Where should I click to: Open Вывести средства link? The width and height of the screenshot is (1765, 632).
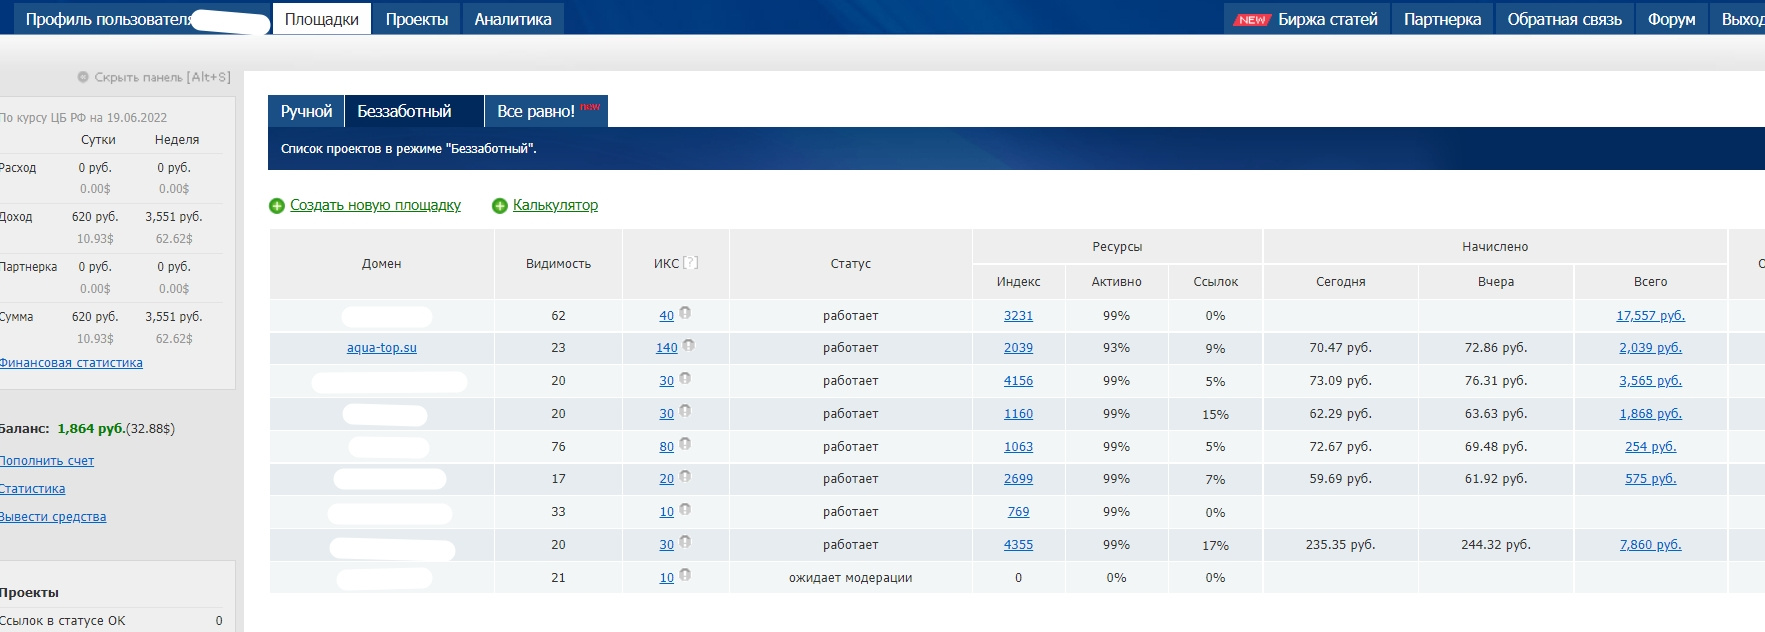click(x=53, y=517)
